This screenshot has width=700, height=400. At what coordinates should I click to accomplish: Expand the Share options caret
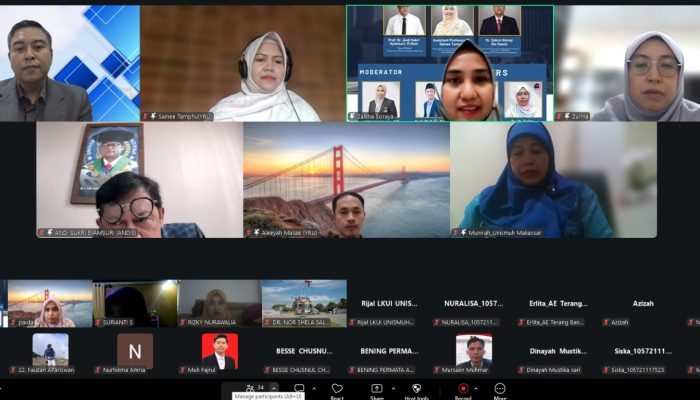coord(393,388)
